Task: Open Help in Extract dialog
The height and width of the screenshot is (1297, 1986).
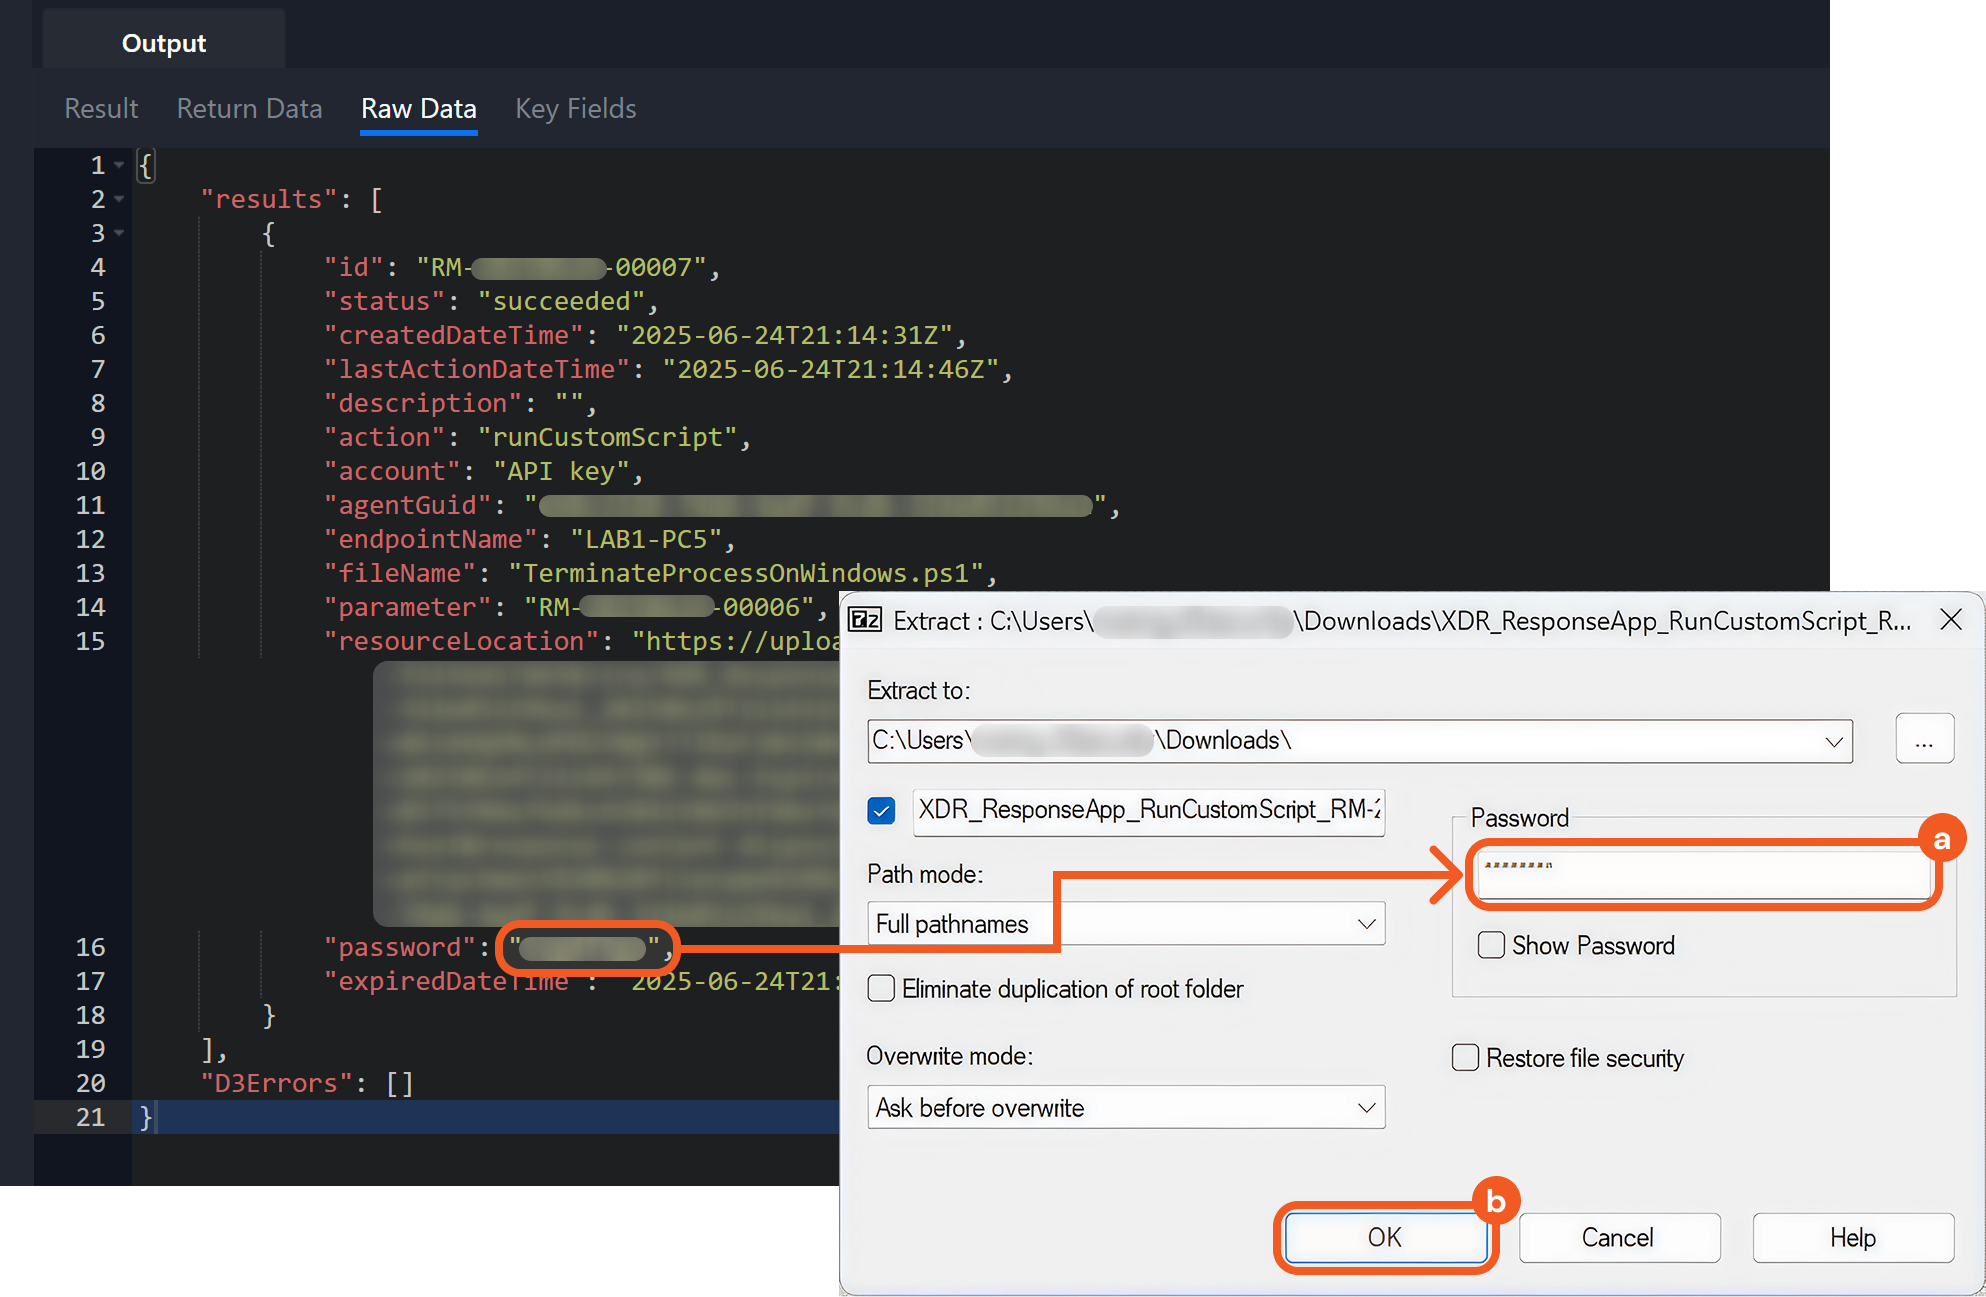Action: [x=1852, y=1238]
